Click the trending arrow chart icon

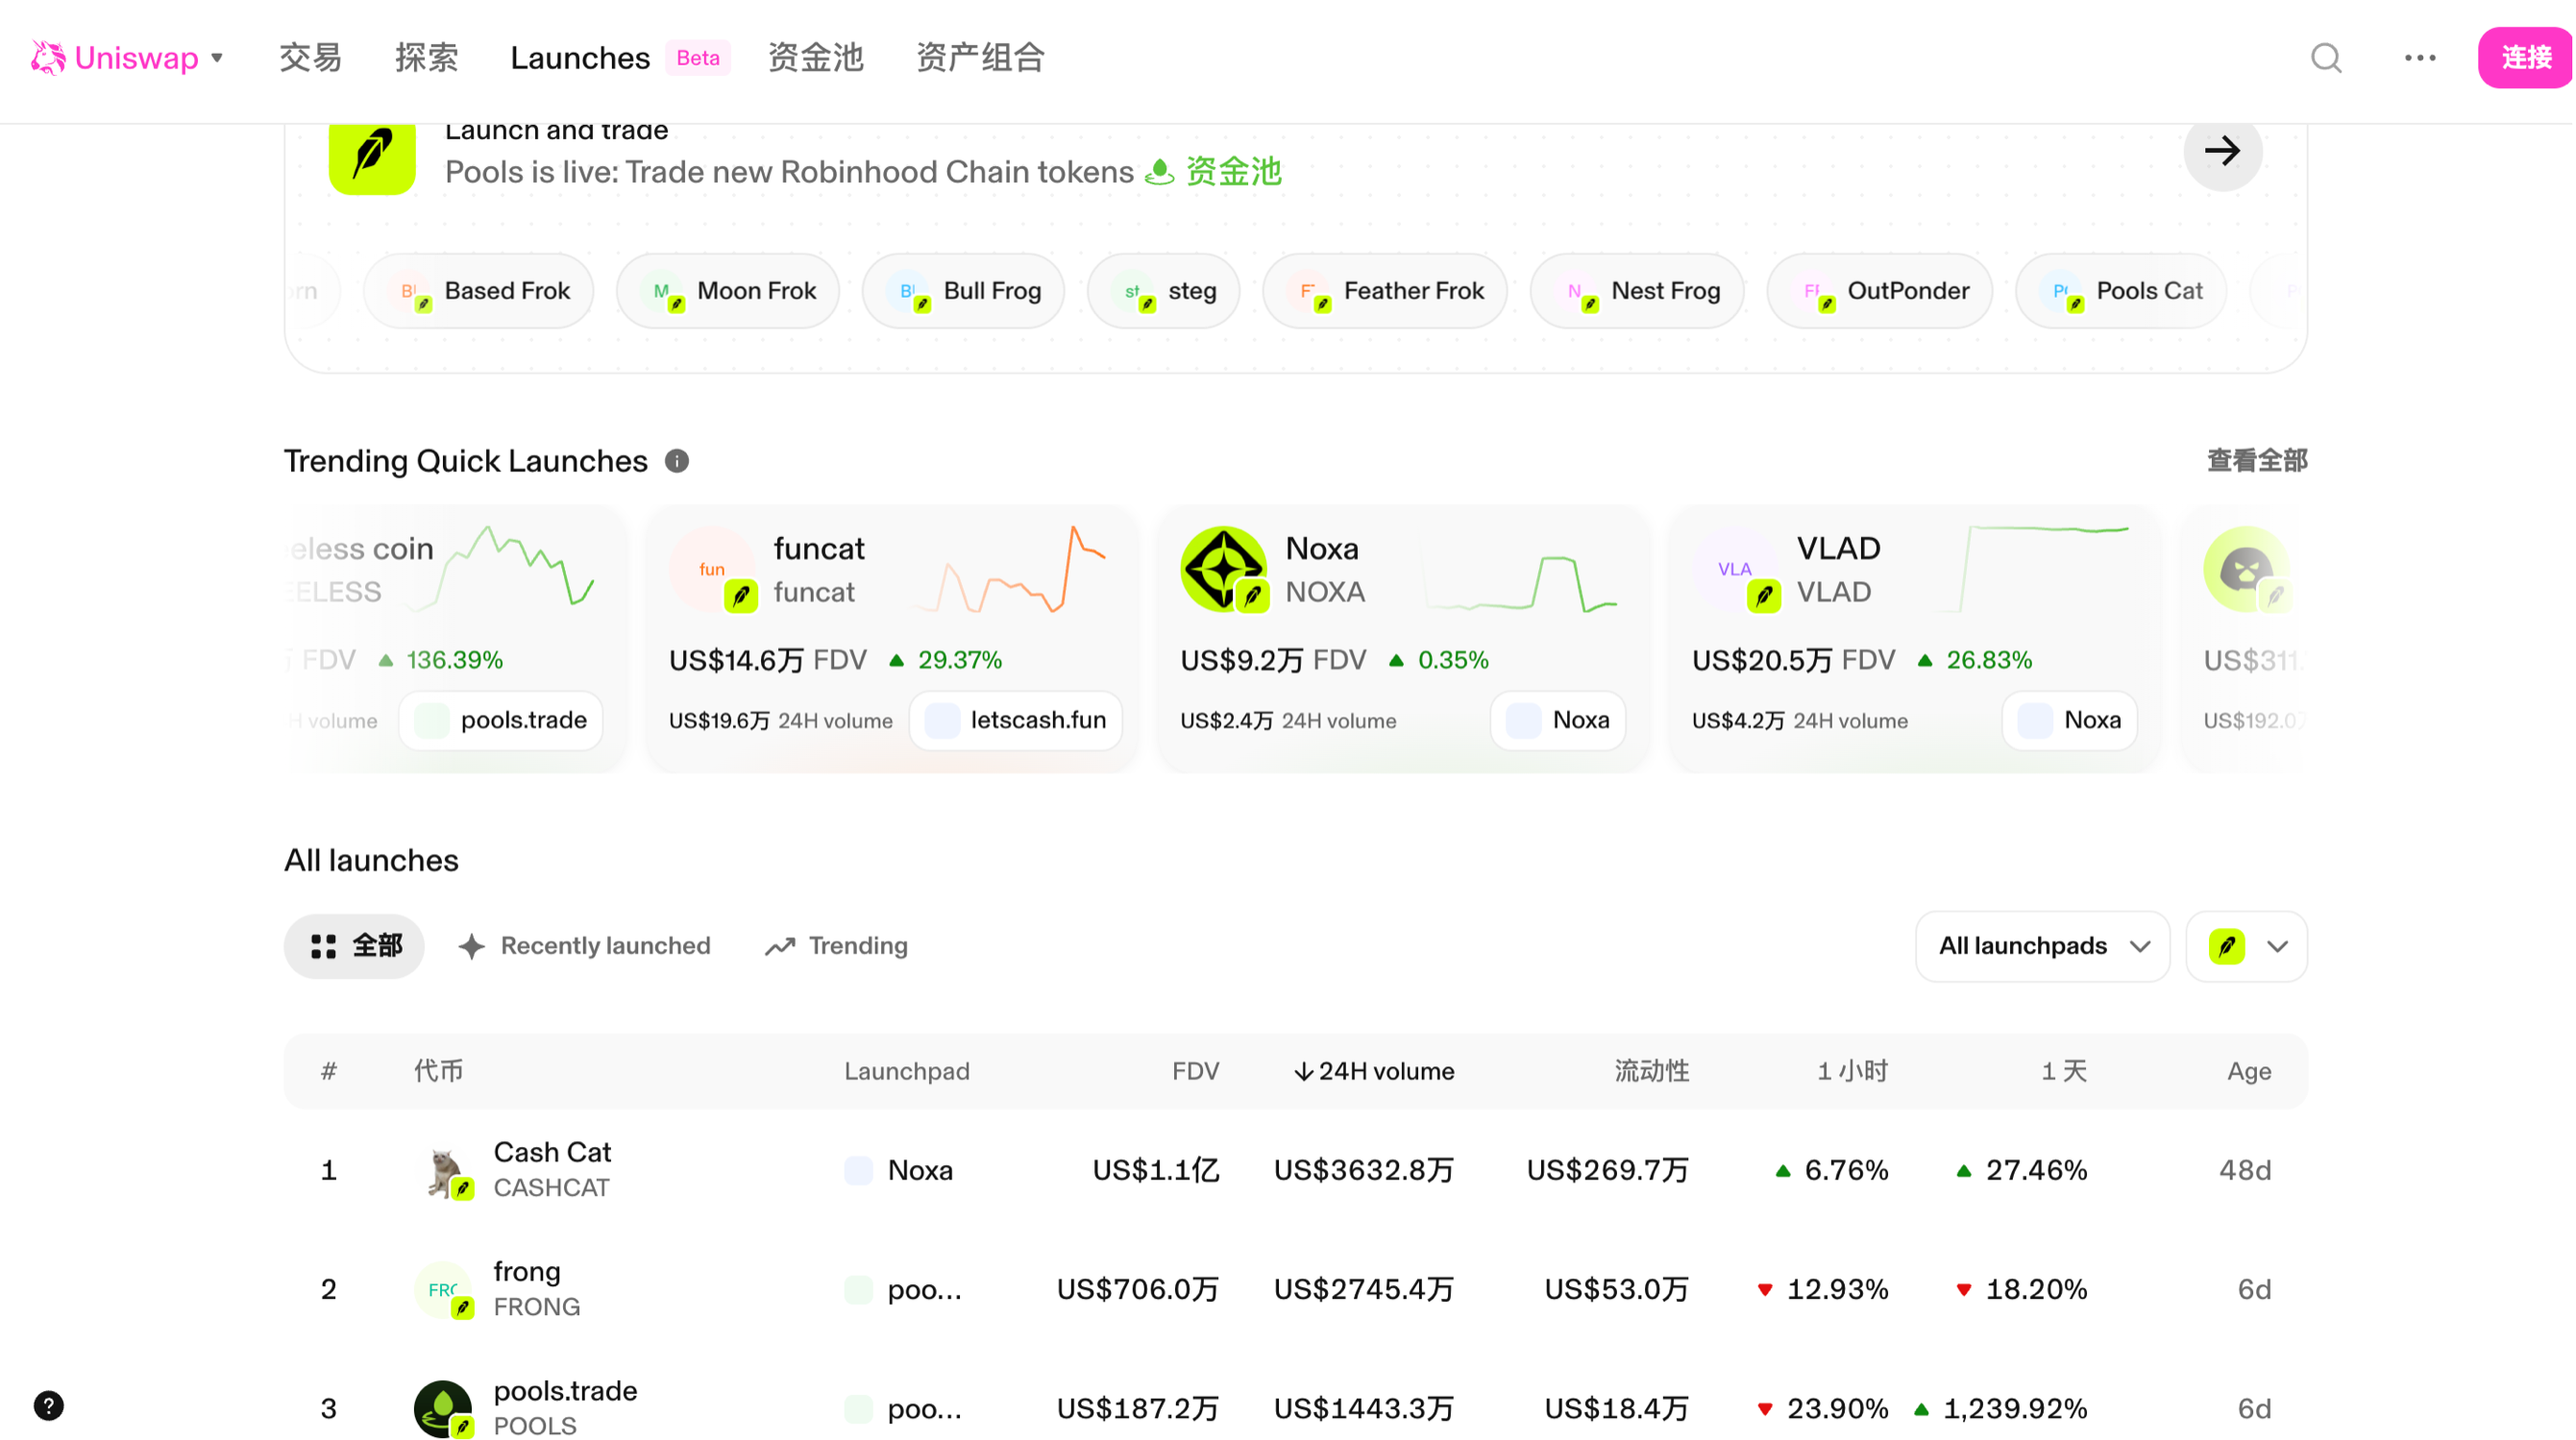click(x=781, y=947)
